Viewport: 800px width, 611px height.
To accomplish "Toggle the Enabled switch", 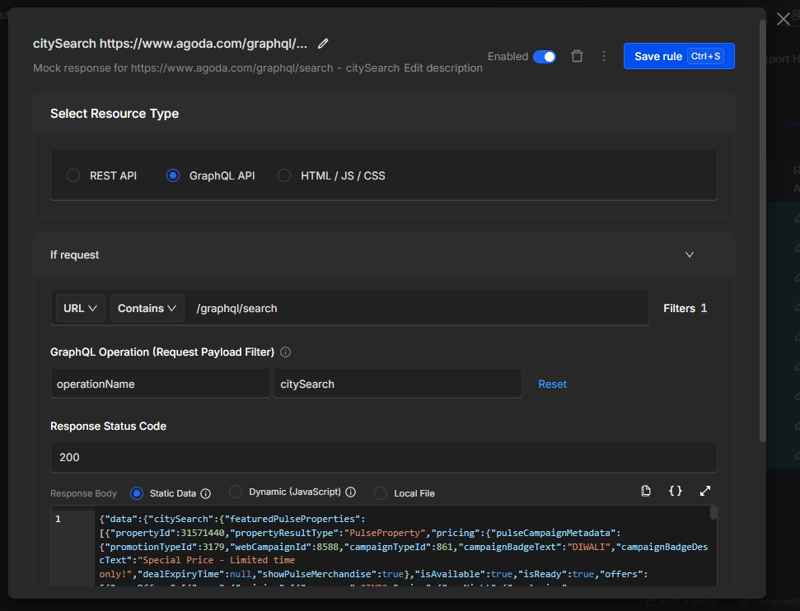I will 544,57.
